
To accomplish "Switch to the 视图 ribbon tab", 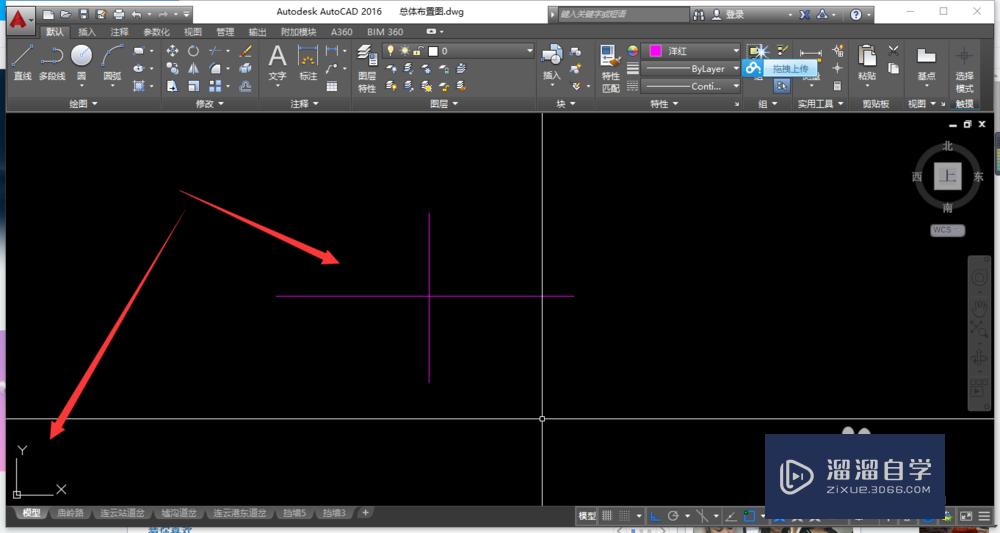I will (x=193, y=32).
